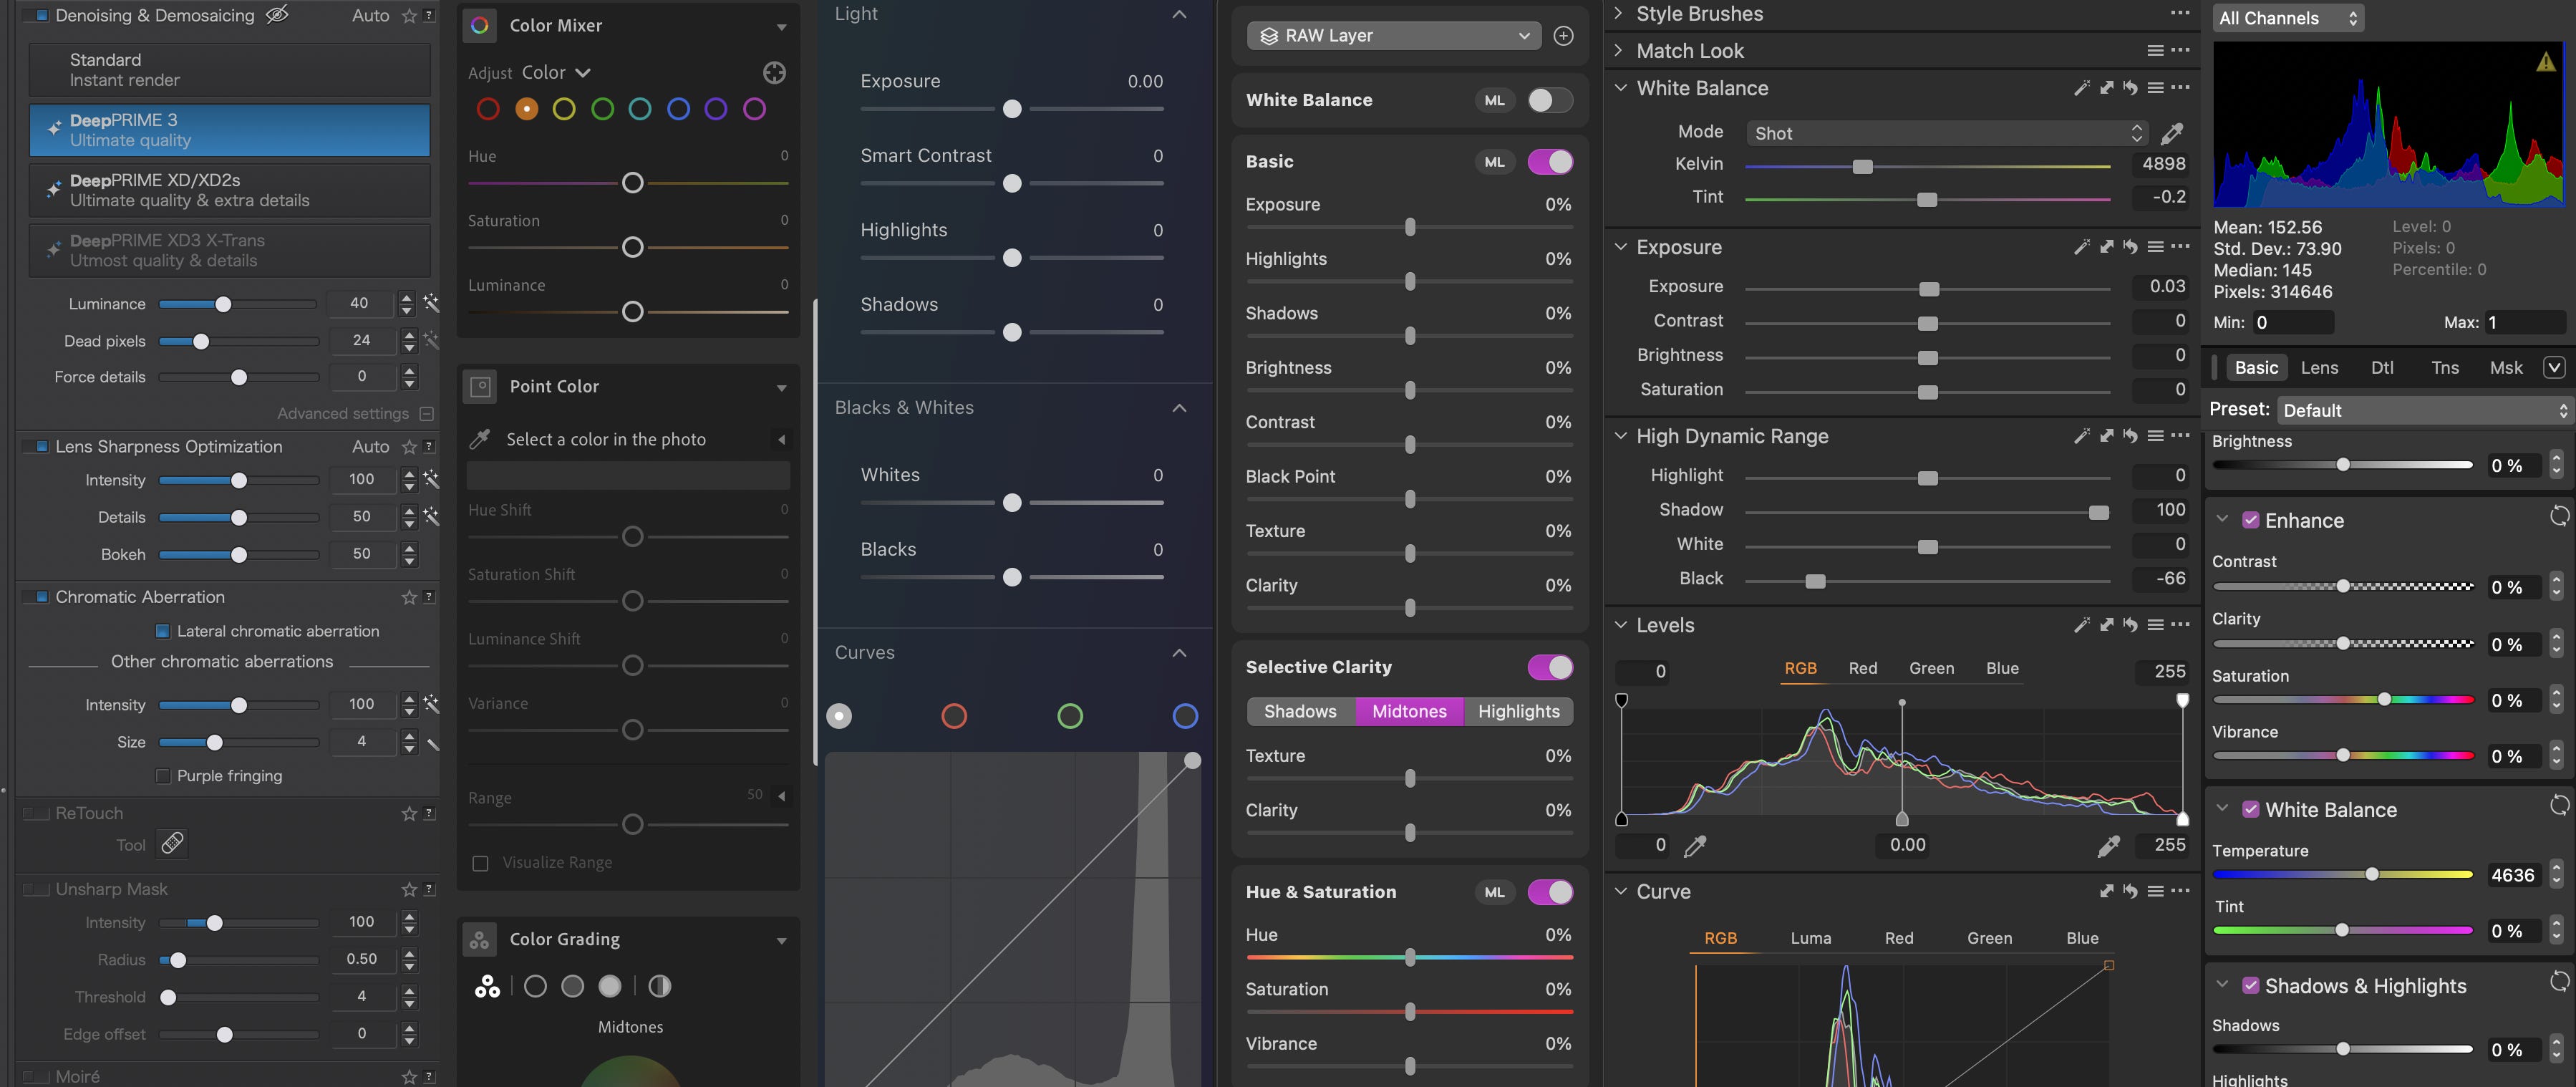Click the Levels black point eyedropper
This screenshot has width=2576, height=1087.
[x=1695, y=846]
